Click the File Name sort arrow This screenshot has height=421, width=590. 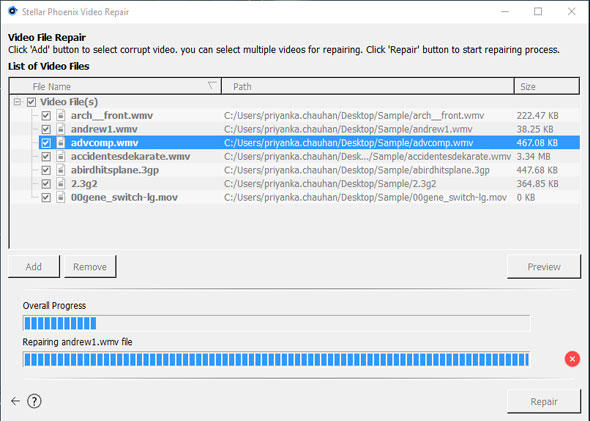pos(212,86)
